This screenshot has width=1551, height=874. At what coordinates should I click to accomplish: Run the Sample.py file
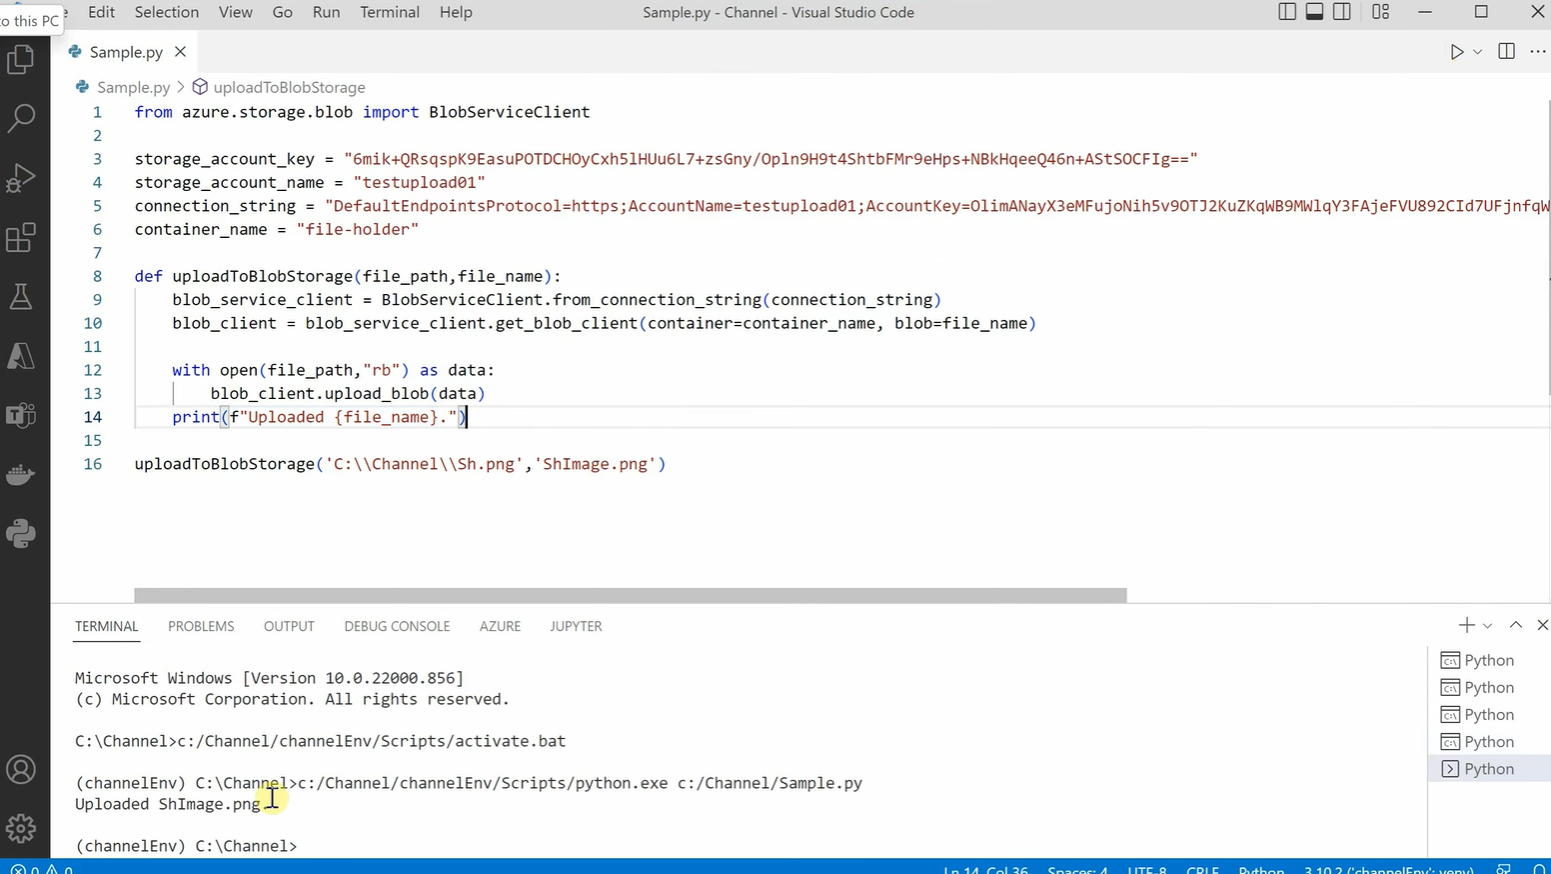tap(1455, 52)
